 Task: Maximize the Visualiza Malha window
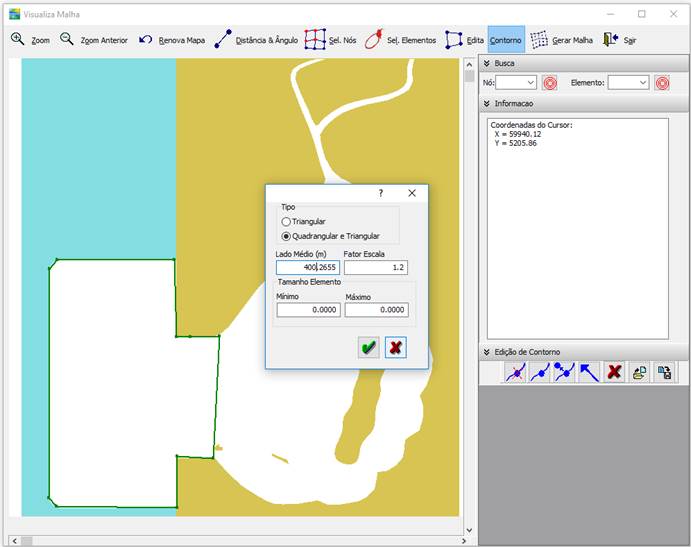(x=642, y=14)
